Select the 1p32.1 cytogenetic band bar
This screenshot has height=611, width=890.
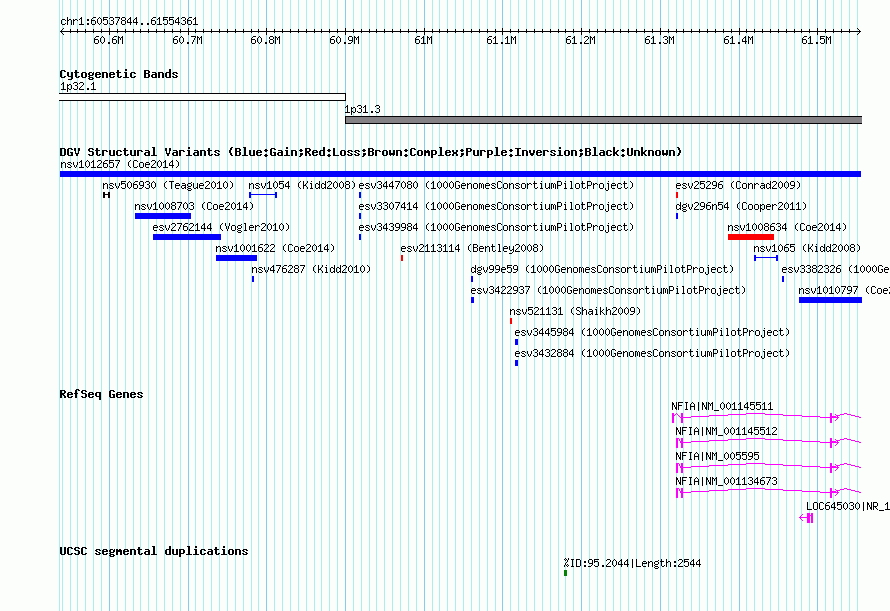[x=202, y=97]
